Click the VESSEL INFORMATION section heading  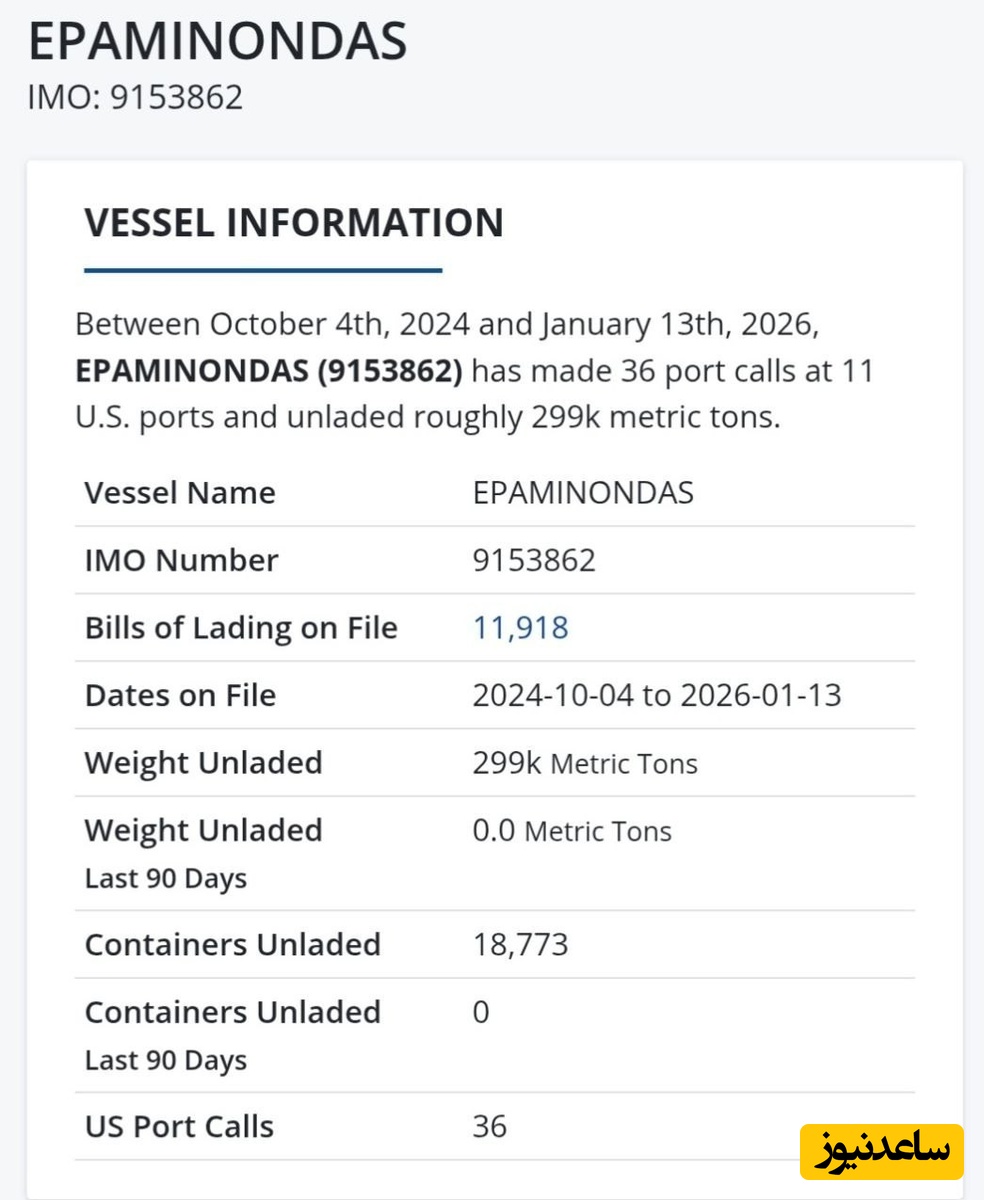(x=294, y=222)
